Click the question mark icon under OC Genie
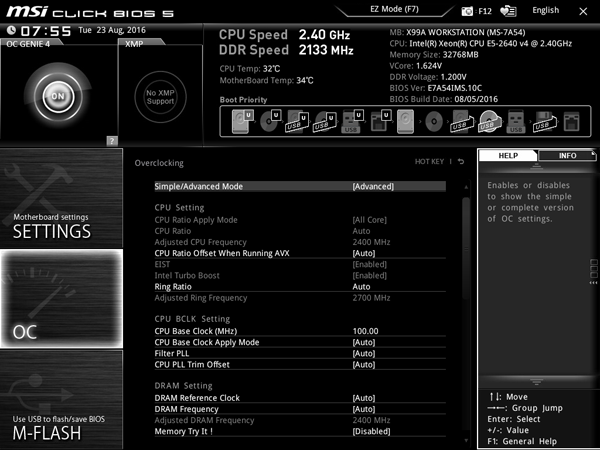 pos(112,141)
